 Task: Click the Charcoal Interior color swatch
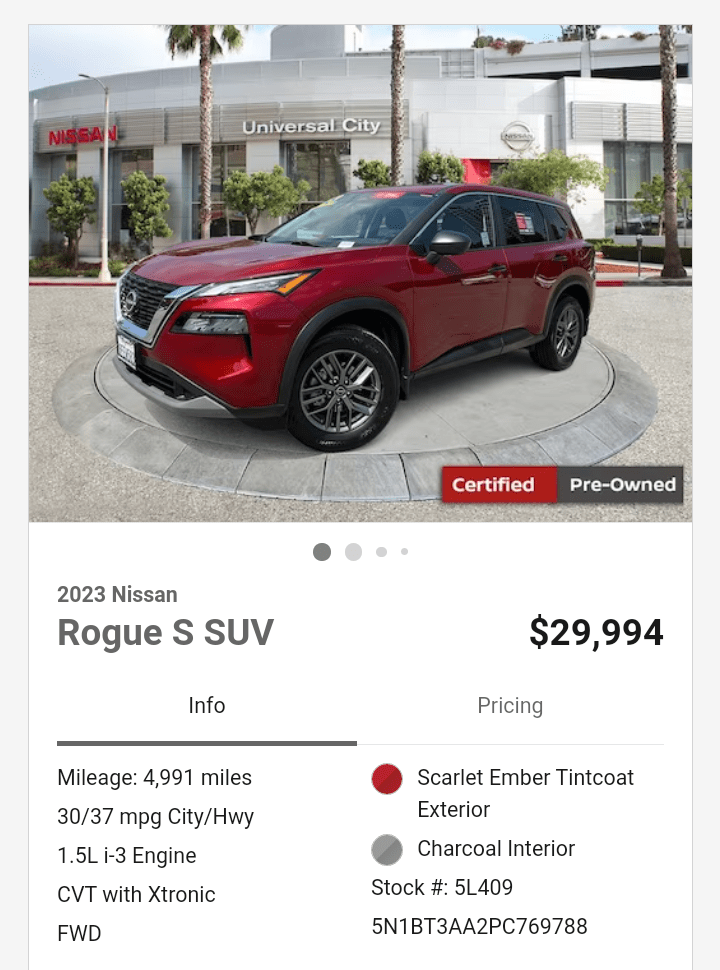coord(387,849)
